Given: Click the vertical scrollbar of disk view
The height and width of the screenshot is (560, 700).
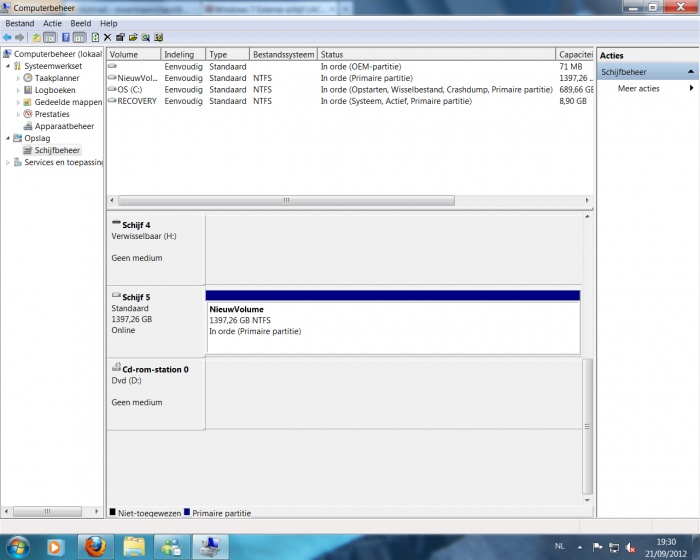Looking at the screenshot, I should [588, 426].
